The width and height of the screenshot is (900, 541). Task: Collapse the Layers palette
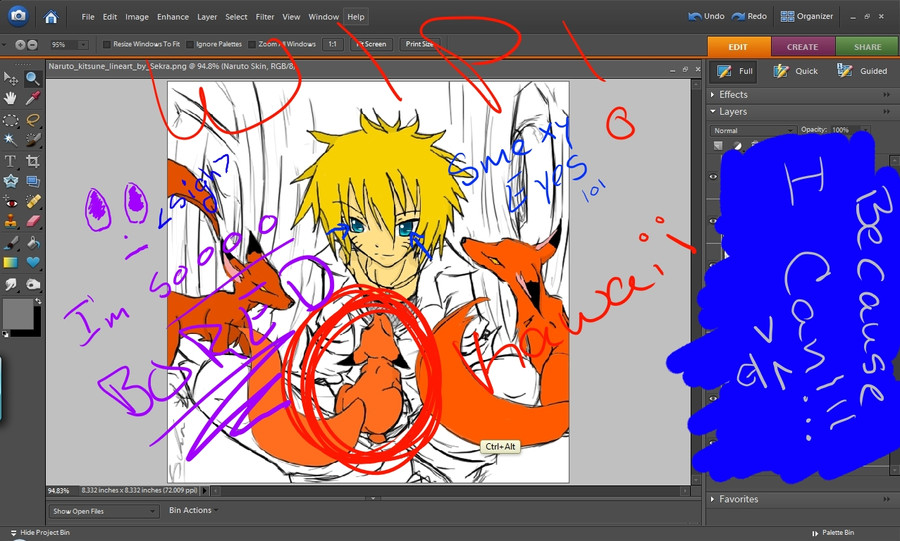click(x=713, y=112)
